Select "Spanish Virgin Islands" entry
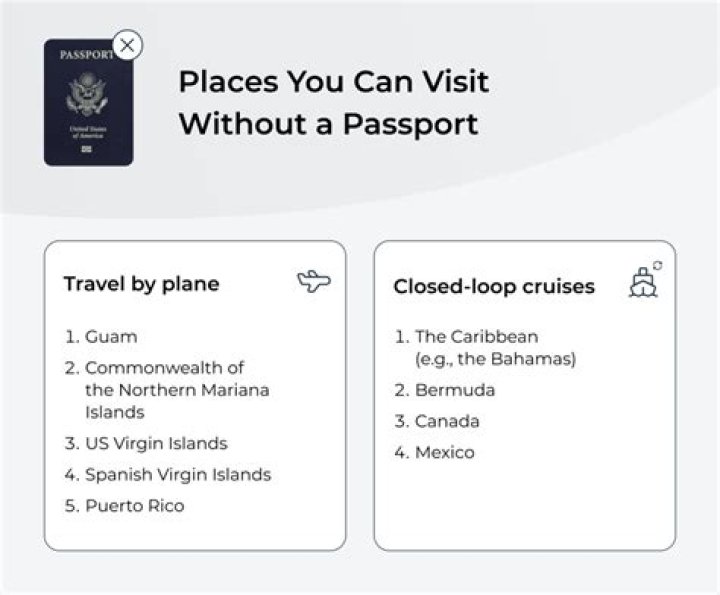 [x=177, y=475]
